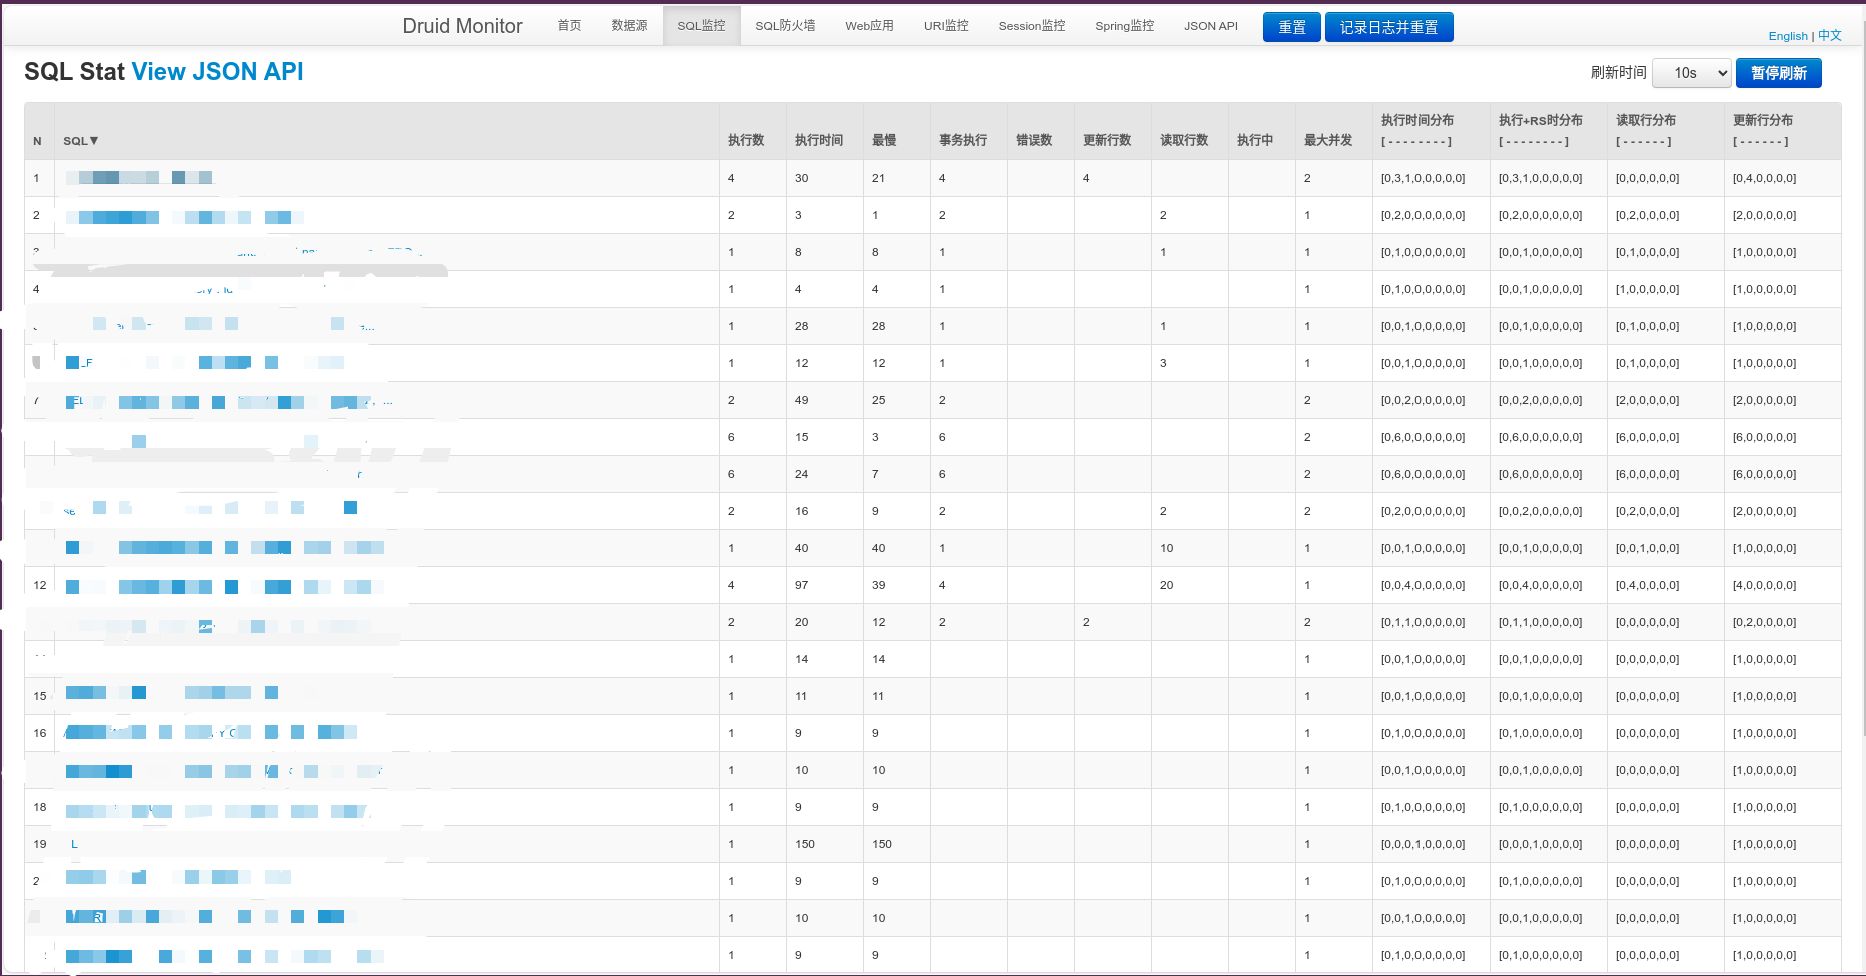This screenshot has width=1866, height=976.
Task: Select execution time value 97
Action: 801,585
